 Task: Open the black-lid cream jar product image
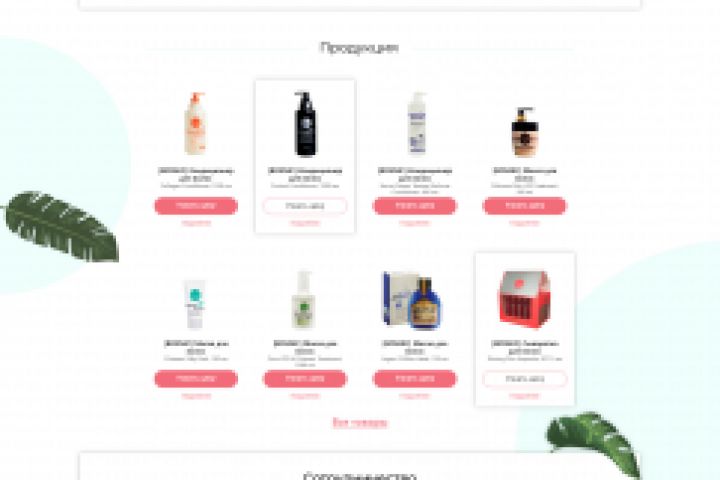click(525, 132)
